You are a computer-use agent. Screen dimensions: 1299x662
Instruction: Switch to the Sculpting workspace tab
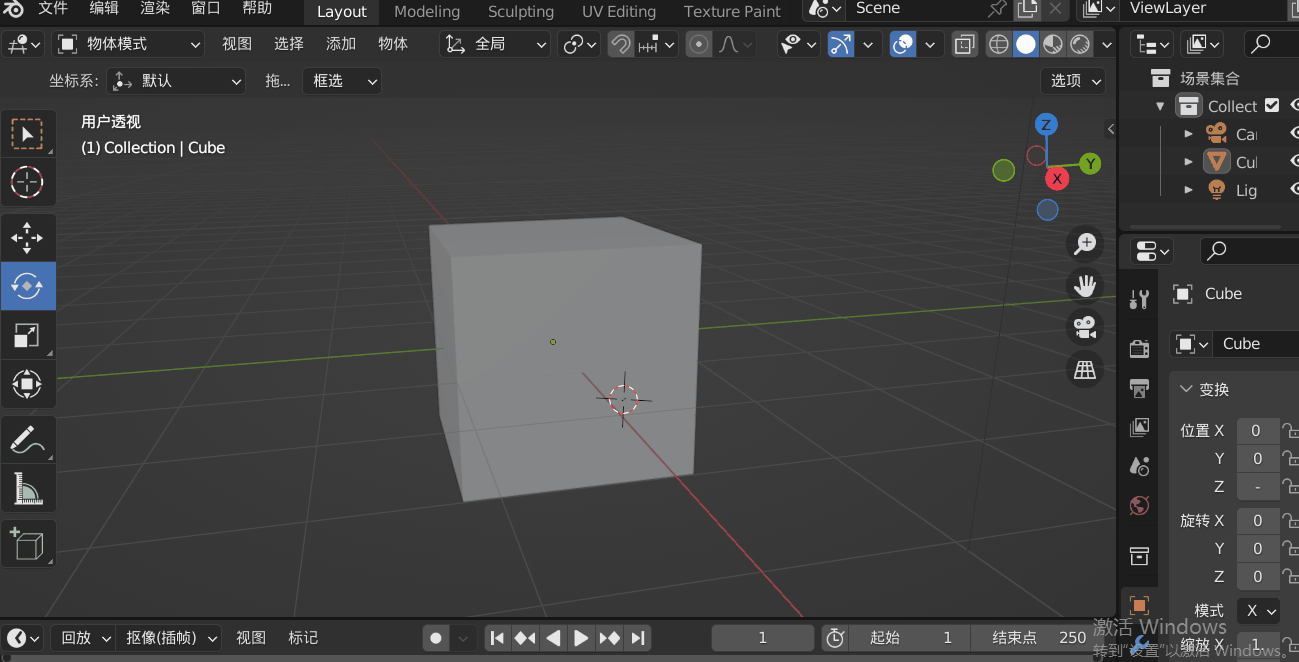click(521, 12)
